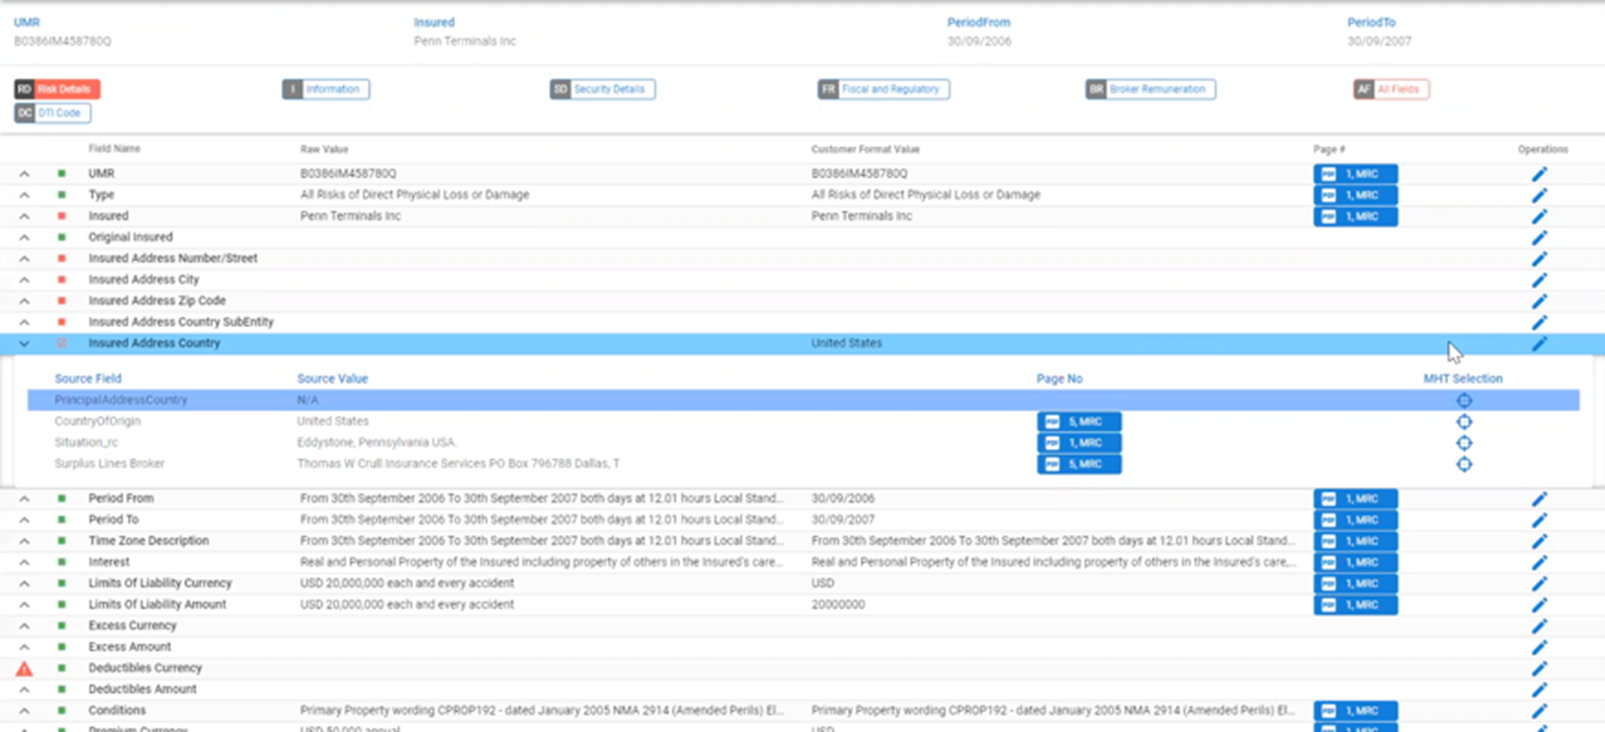Edit the Type field with pencil icon
The image size is (1605, 732).
(x=1539, y=195)
